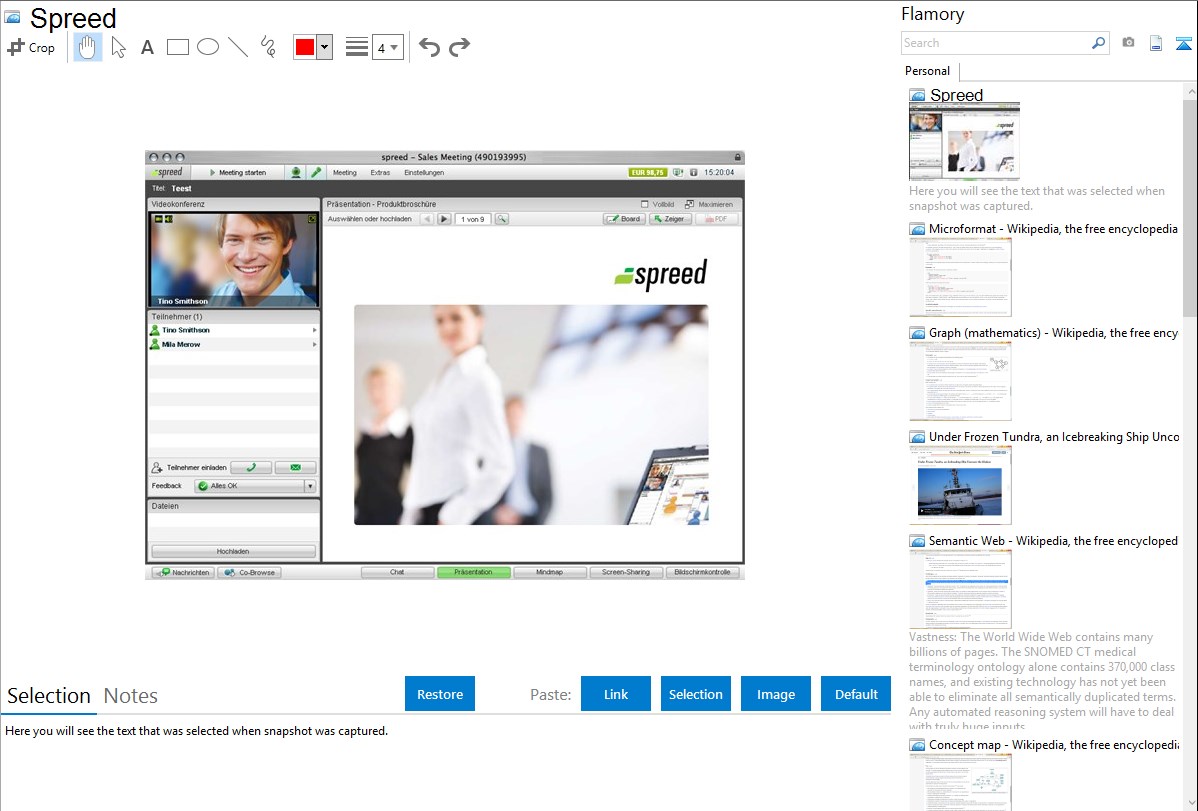Image resolution: width=1198 pixels, height=811 pixels.
Task: Click the Paste Default button
Action: tap(856, 694)
